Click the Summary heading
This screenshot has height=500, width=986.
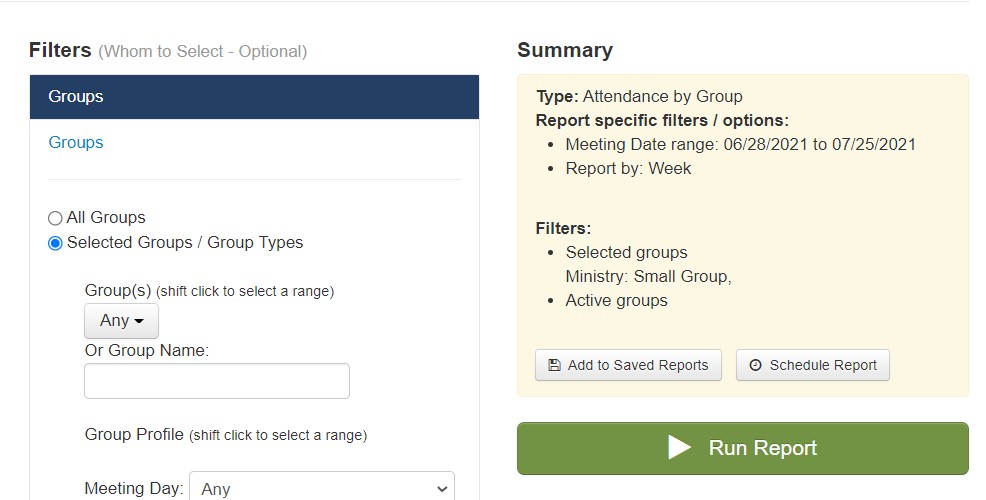click(x=565, y=50)
